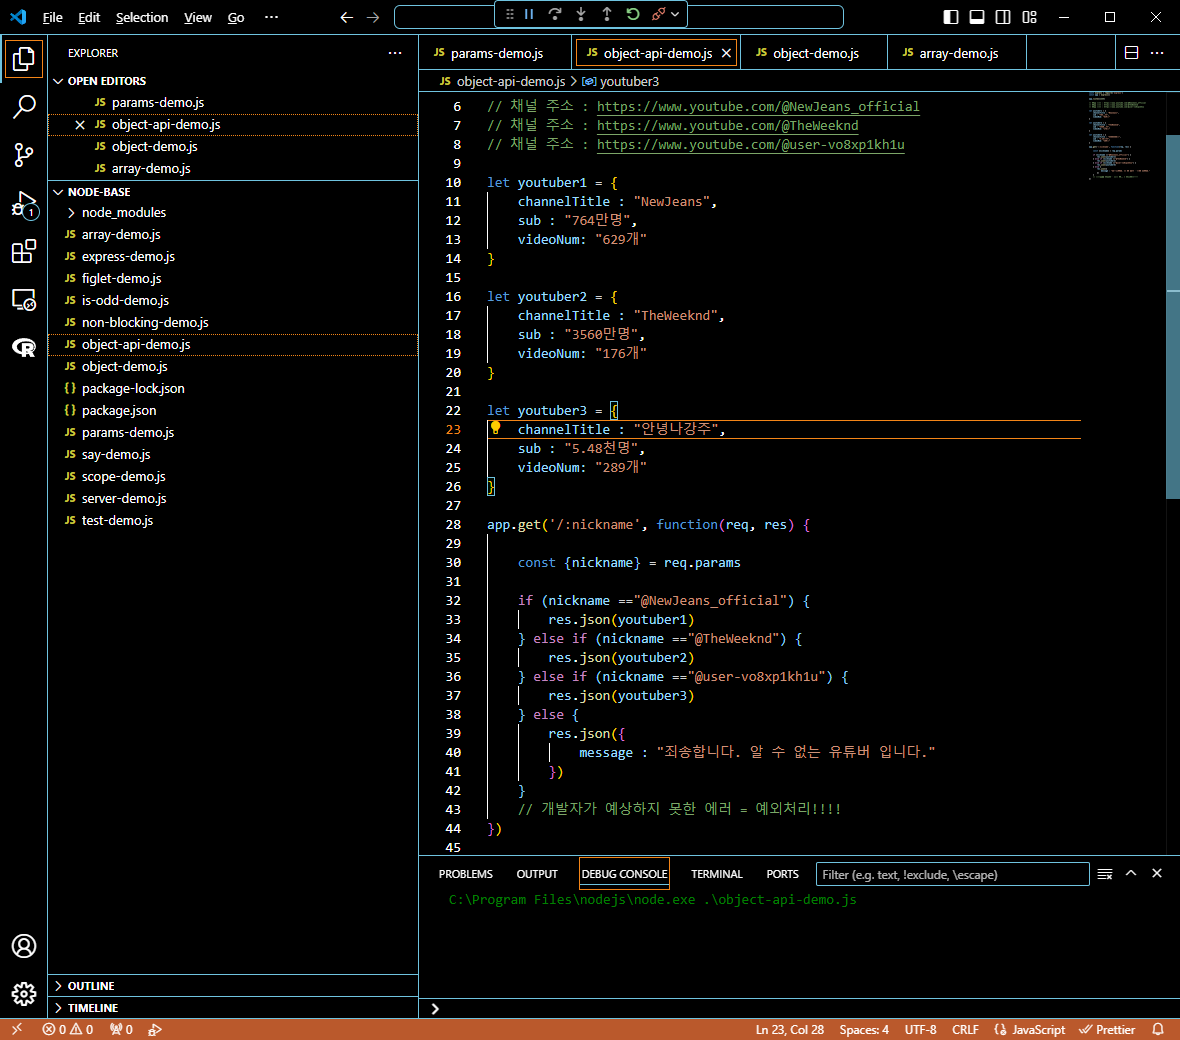Click the debug console filter input
Screen dimensions: 1180x1040
tap(952, 874)
